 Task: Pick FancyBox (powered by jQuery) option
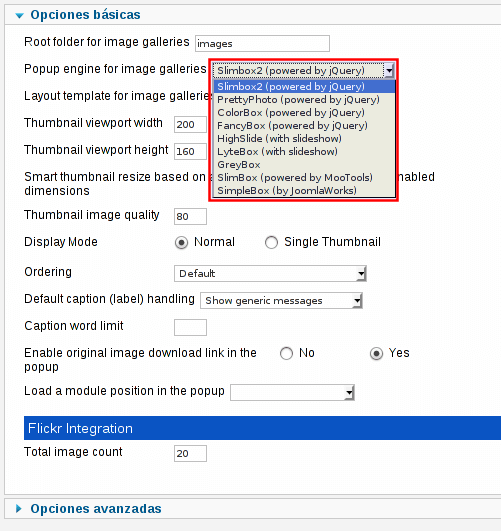(x=292, y=126)
